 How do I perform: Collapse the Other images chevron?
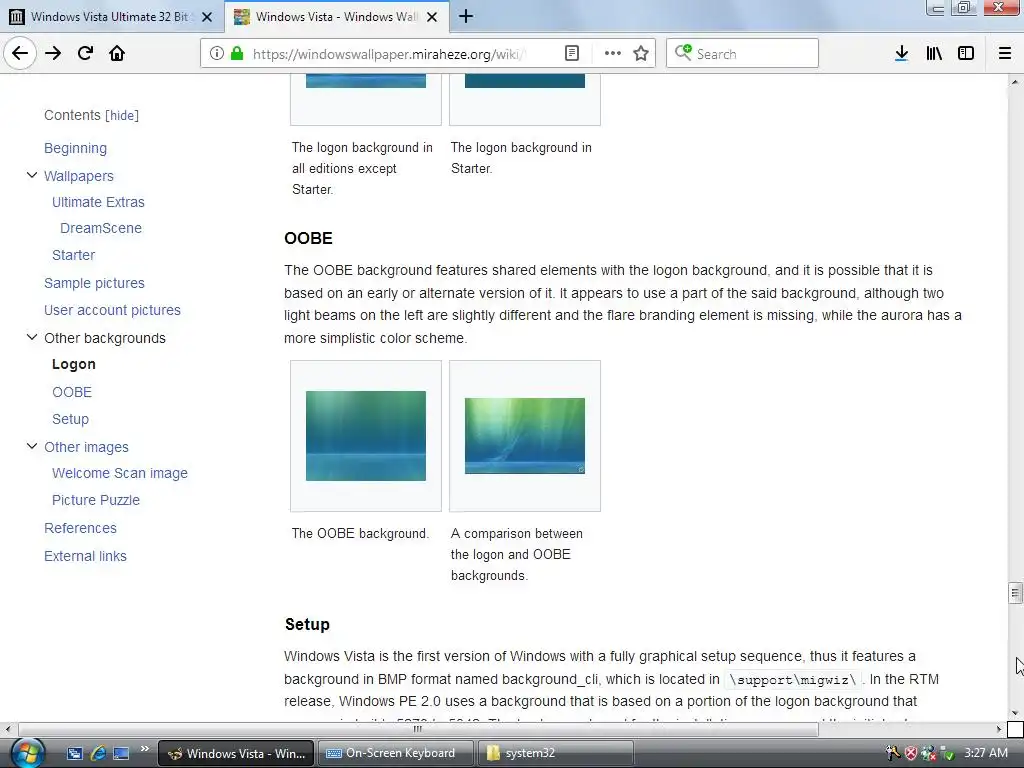pos(31,446)
